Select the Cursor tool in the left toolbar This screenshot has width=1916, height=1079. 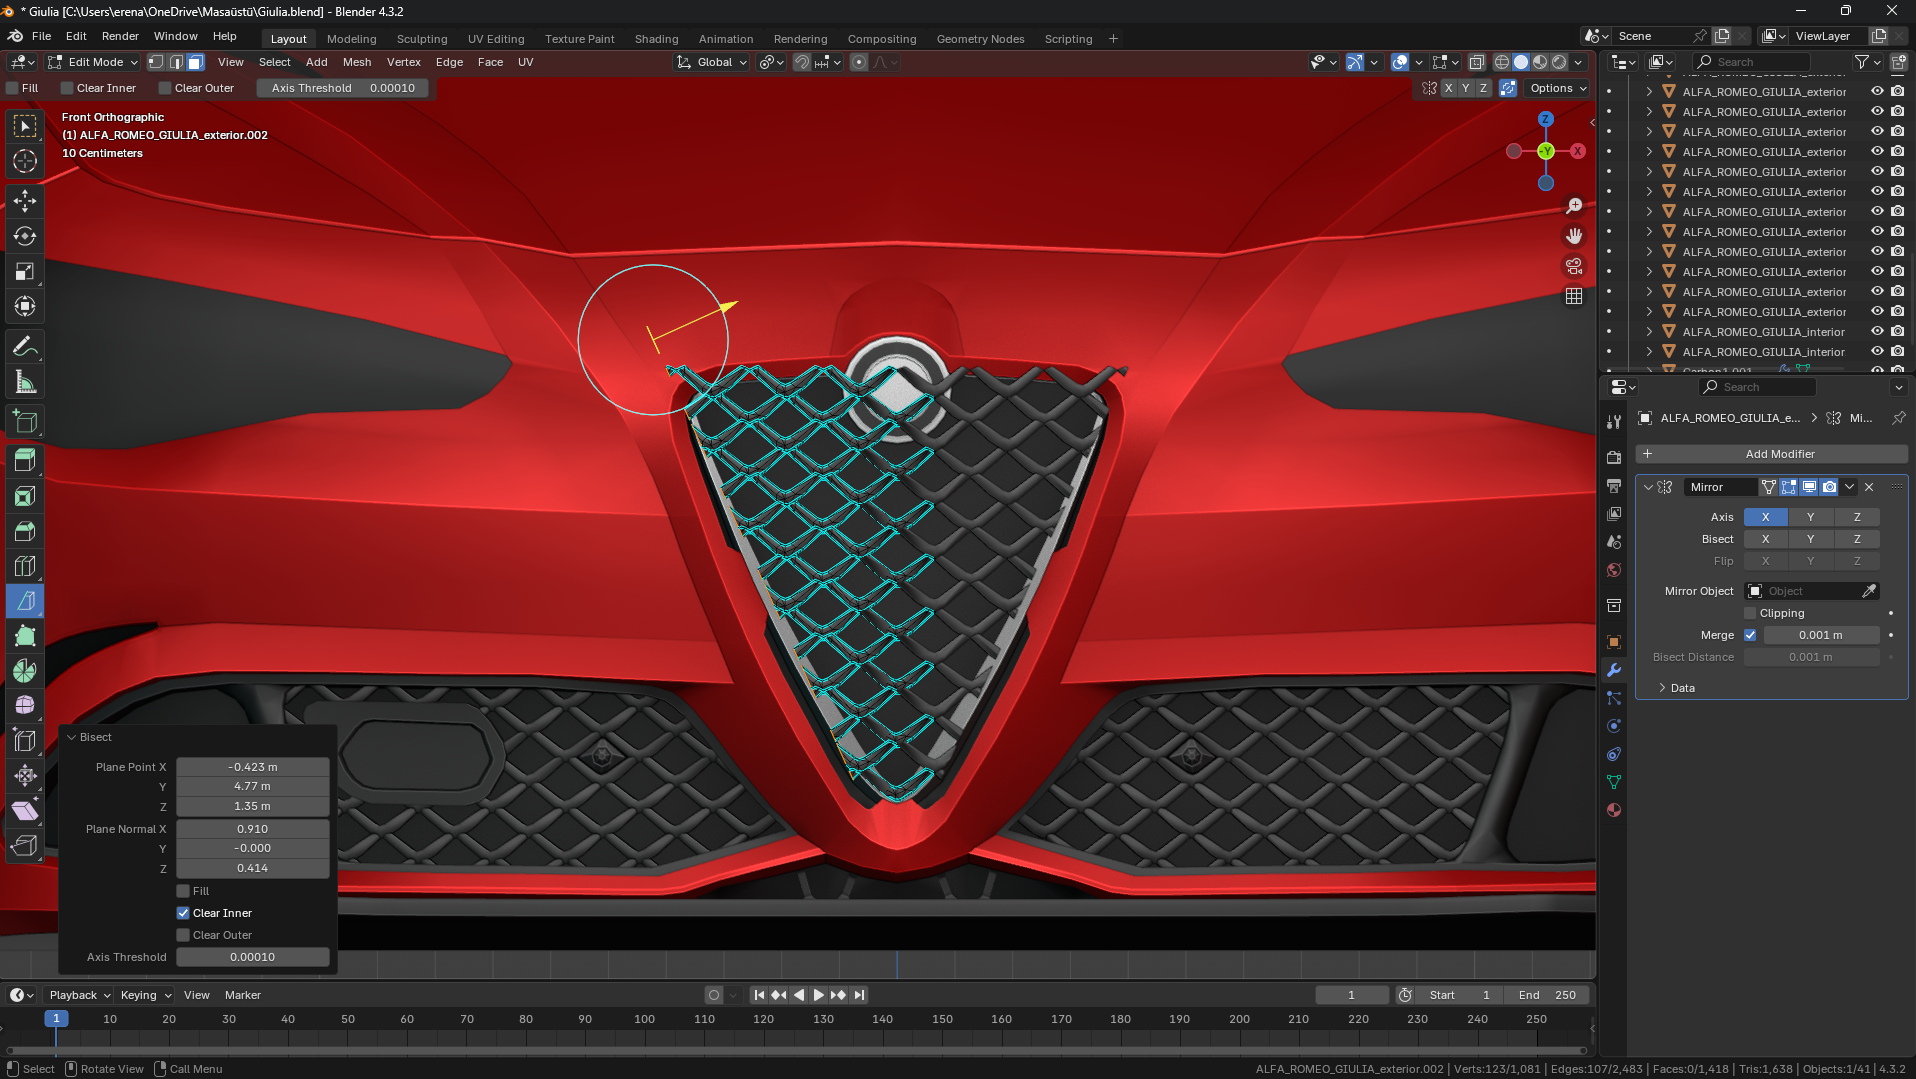point(25,161)
